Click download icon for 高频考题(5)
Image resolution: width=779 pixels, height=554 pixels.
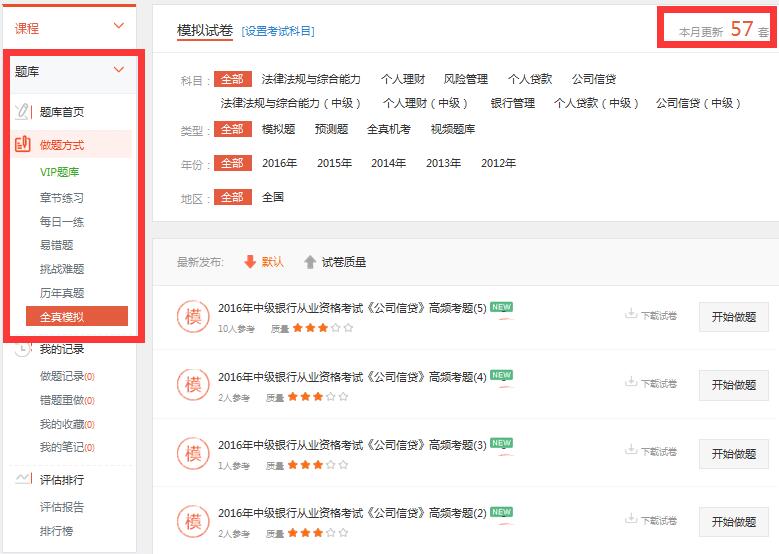tap(631, 314)
